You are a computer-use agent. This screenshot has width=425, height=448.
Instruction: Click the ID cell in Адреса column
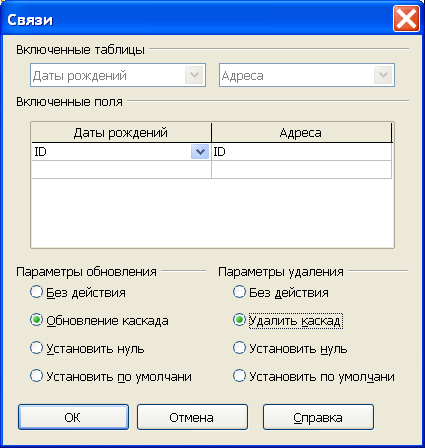(x=301, y=152)
